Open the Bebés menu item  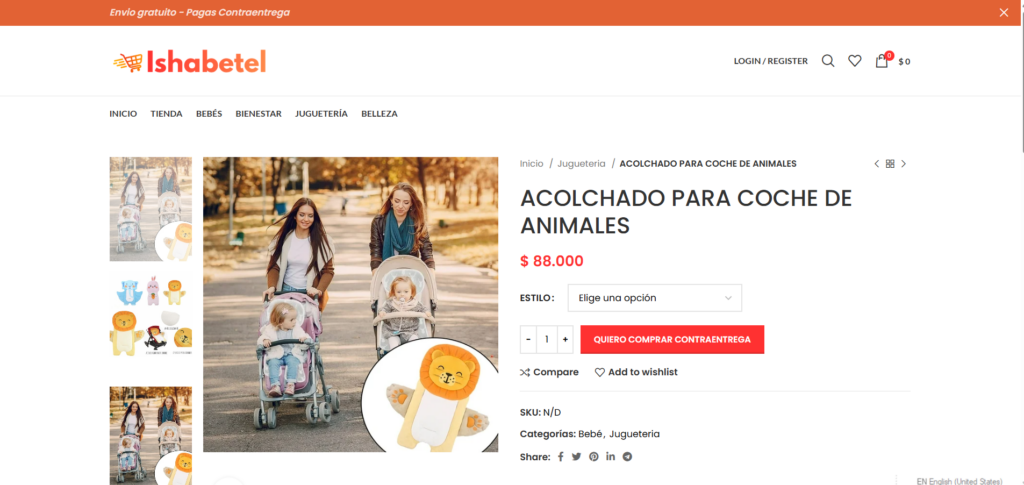(209, 114)
